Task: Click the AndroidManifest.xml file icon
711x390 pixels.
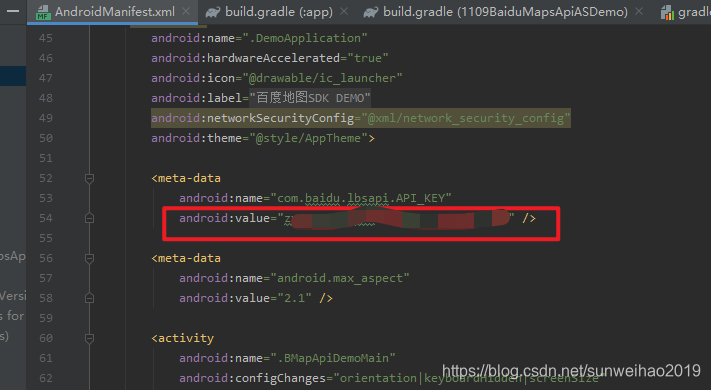Action: click(x=43, y=12)
